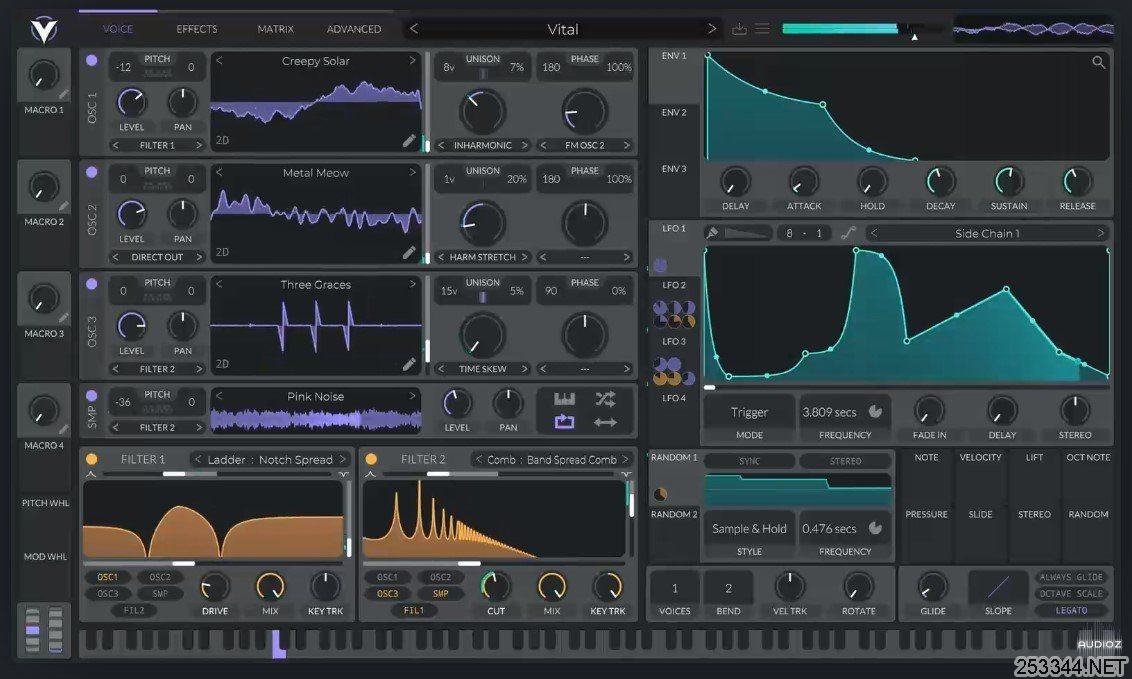This screenshot has height=679, width=1132.
Task: Click the Random 1 modulation source icon
Action: (660, 495)
